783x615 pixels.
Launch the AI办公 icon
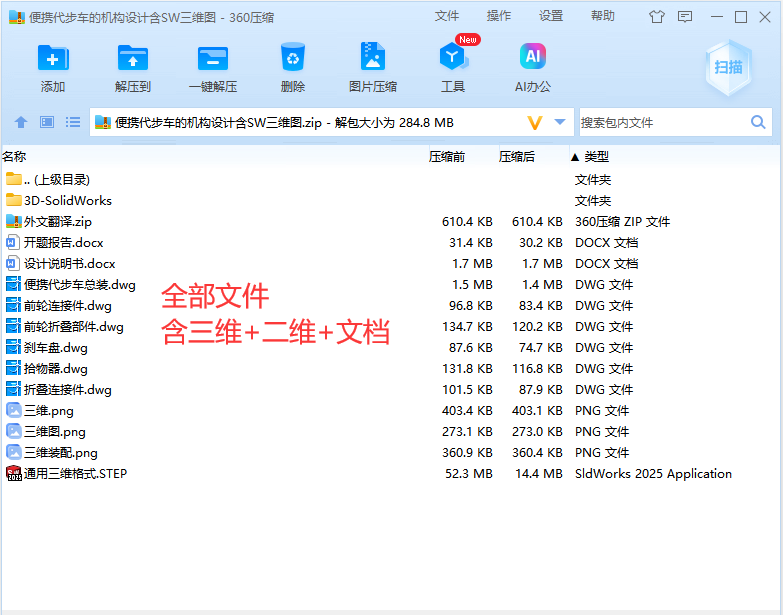(x=532, y=56)
